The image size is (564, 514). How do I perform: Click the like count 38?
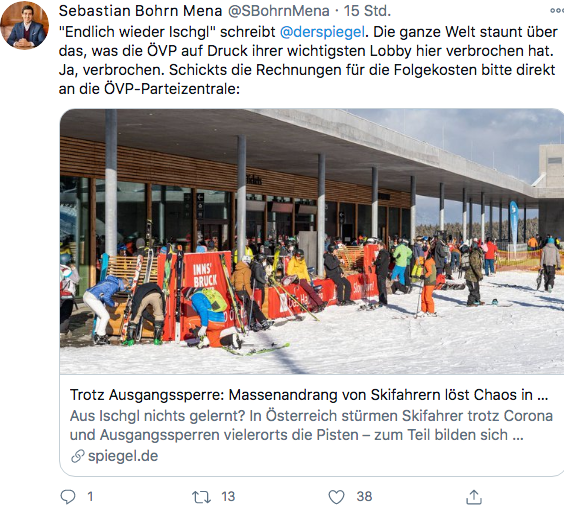click(364, 497)
